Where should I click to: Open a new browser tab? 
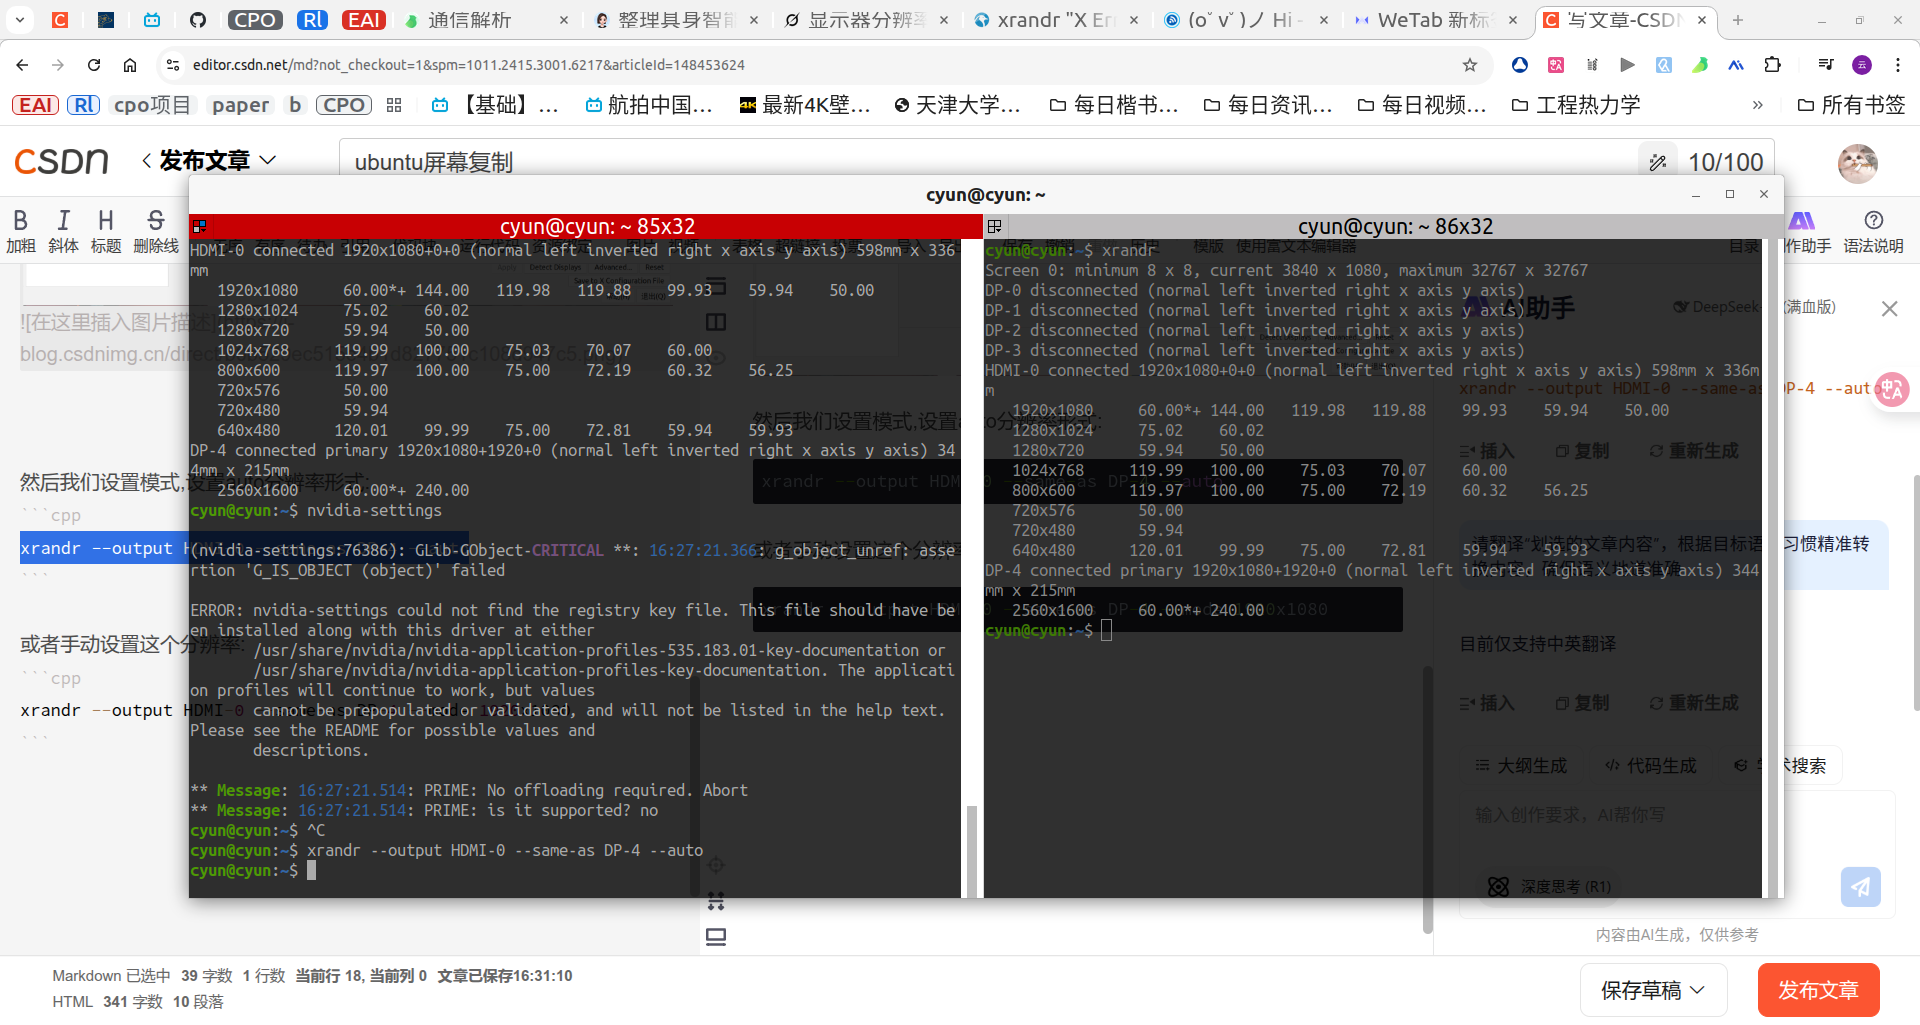pyautogui.click(x=1738, y=20)
